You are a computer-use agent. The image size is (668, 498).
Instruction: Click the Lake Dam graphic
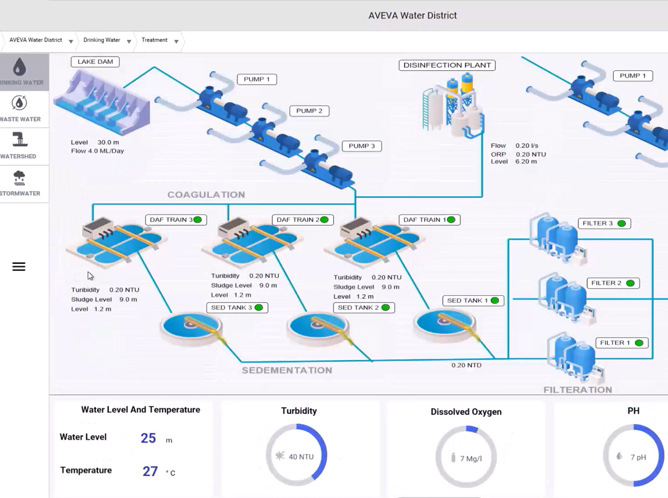(x=101, y=101)
